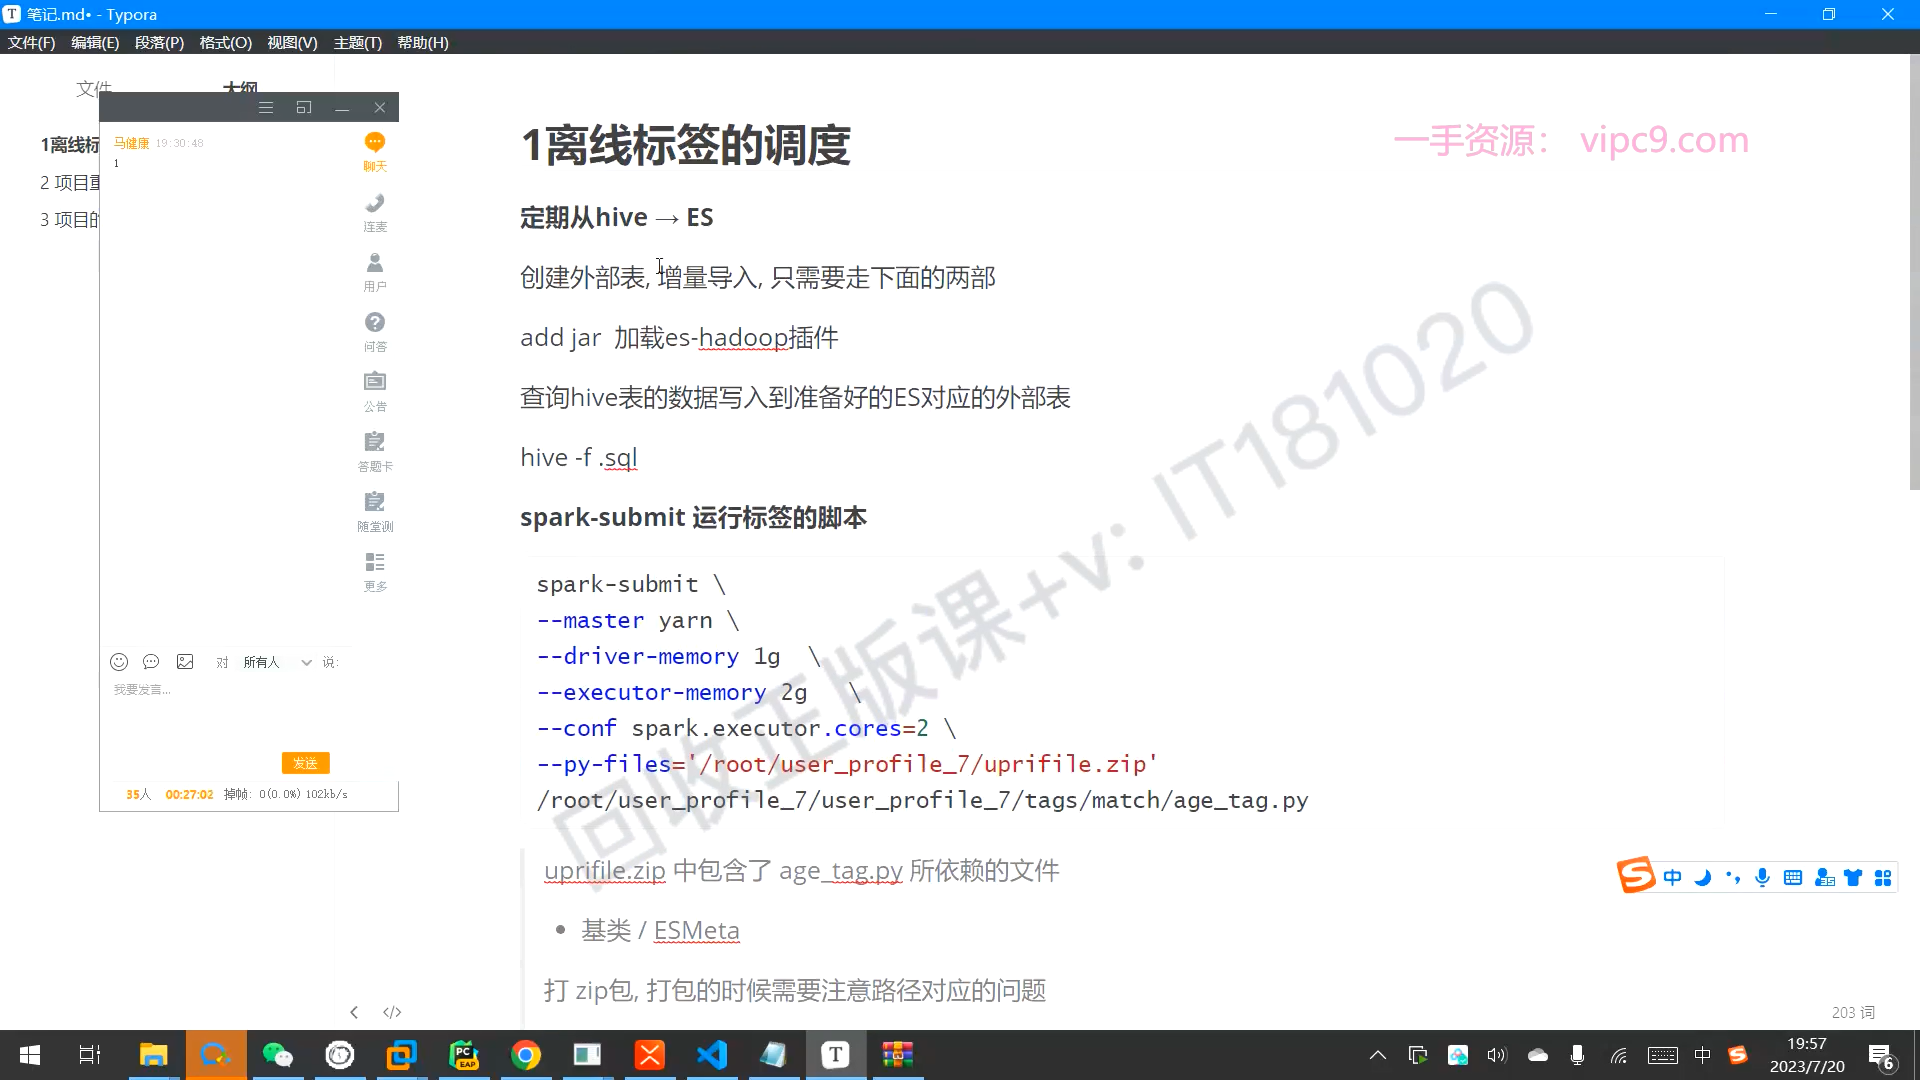Collapse the sidebar with left chevron
This screenshot has width=1920, height=1080.
tap(354, 1012)
